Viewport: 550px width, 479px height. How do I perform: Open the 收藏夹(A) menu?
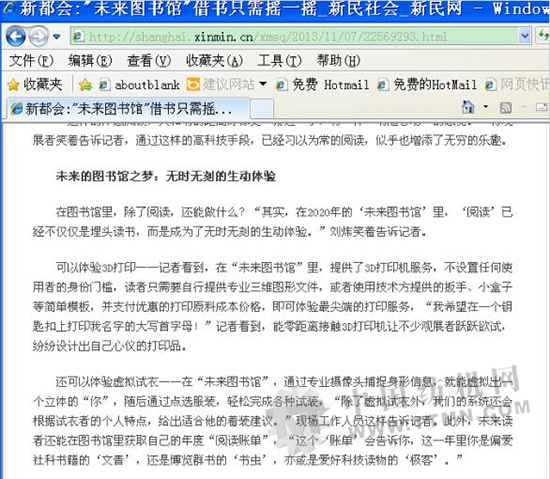(x=214, y=61)
